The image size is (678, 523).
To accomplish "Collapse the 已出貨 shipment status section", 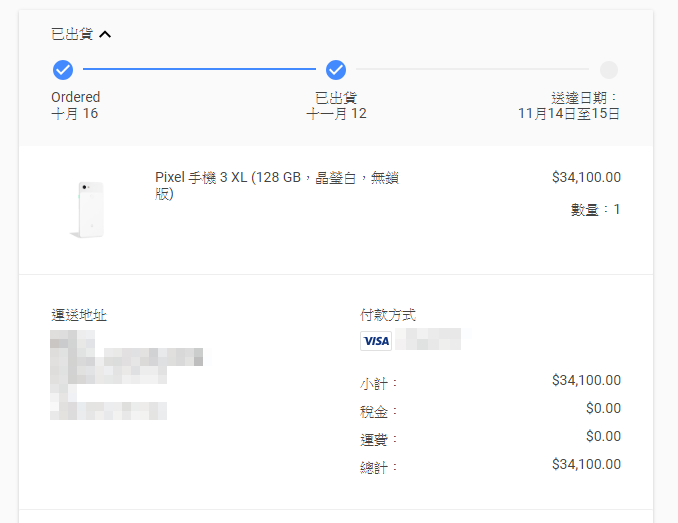I will [x=105, y=34].
